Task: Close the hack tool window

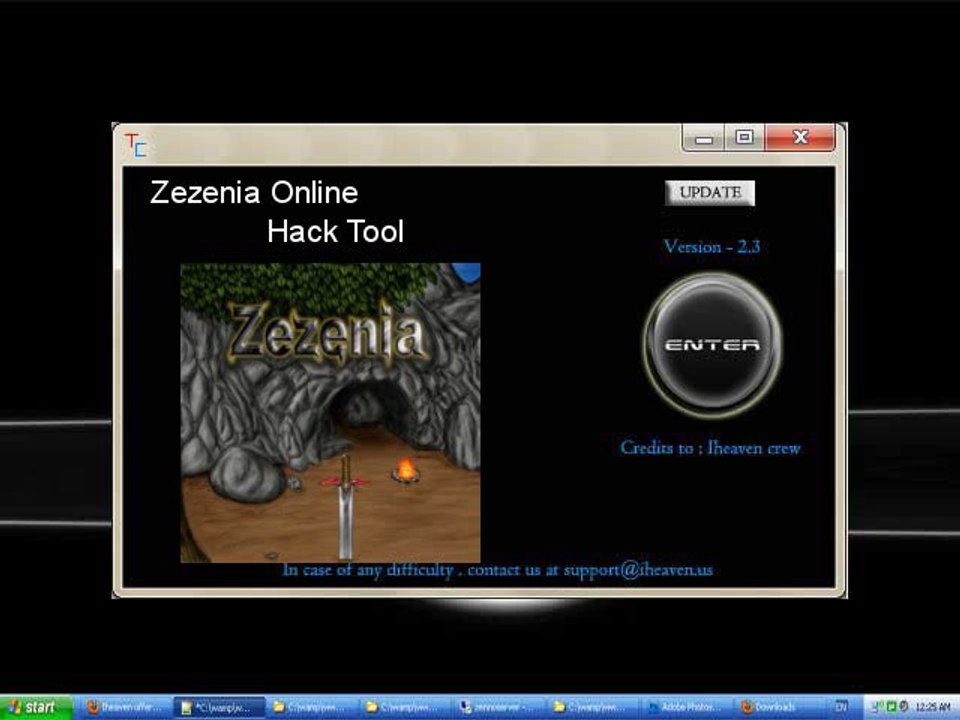Action: click(x=800, y=137)
